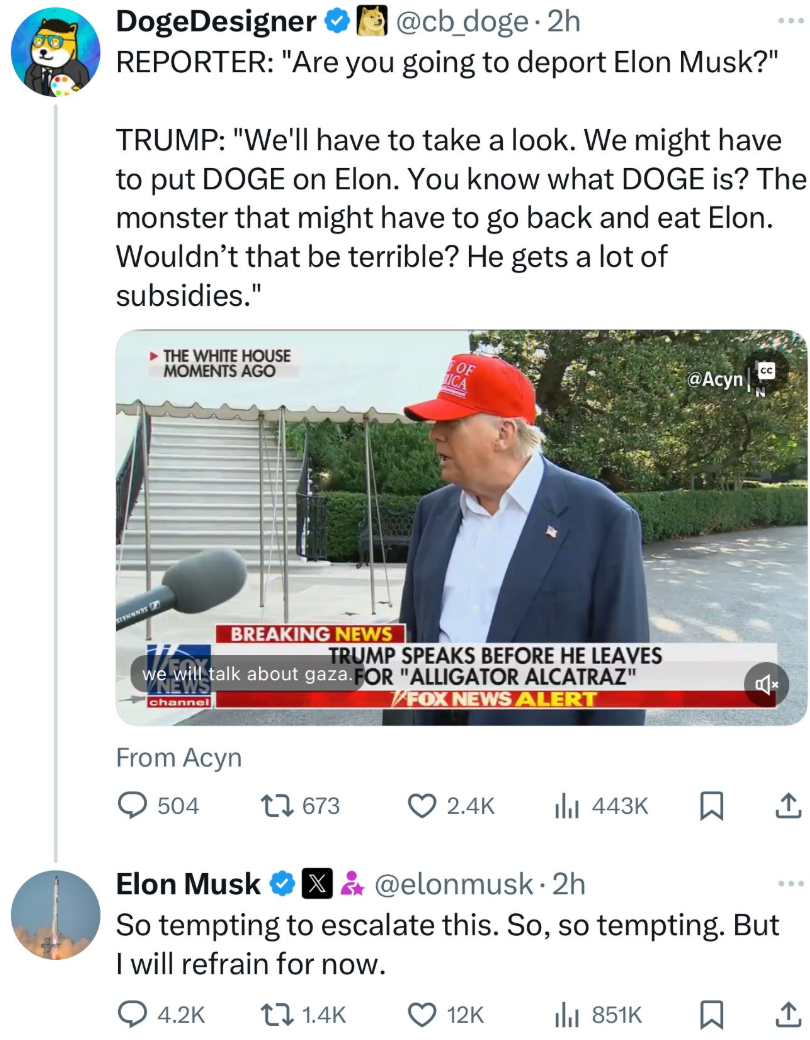The width and height of the screenshot is (810, 1040).
Task: Open the @elonmusk handle link
Action: pyautogui.click(x=454, y=884)
